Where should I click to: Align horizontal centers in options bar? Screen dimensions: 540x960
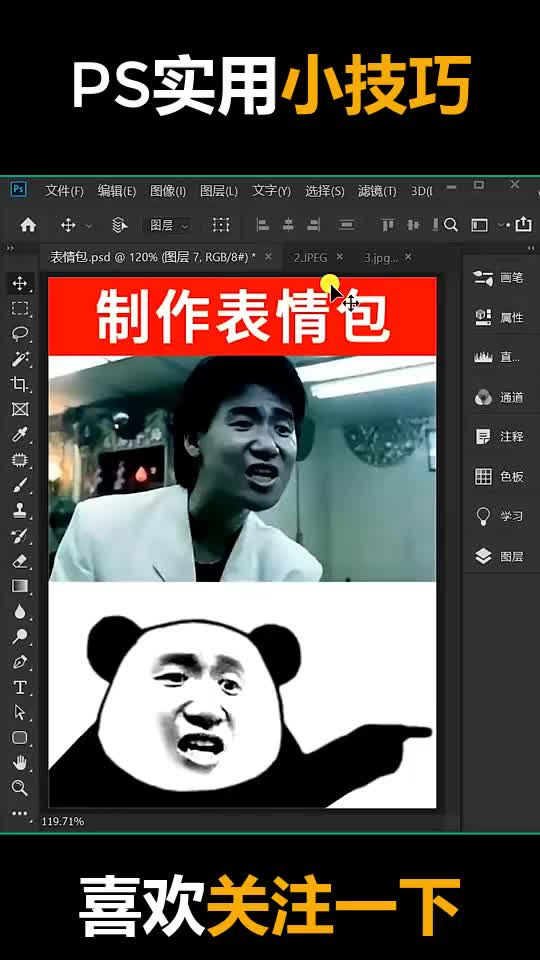[288, 225]
